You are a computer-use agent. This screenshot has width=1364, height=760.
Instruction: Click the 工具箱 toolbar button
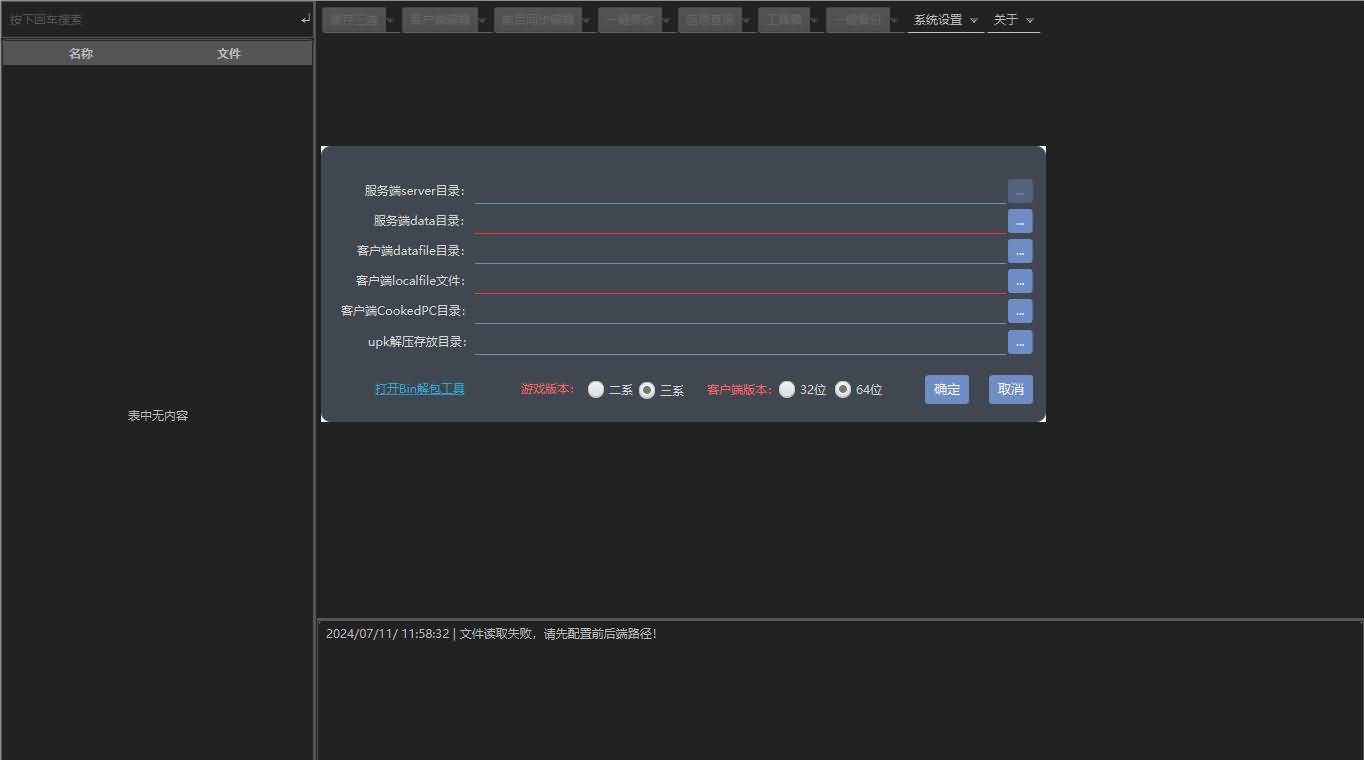tap(784, 19)
